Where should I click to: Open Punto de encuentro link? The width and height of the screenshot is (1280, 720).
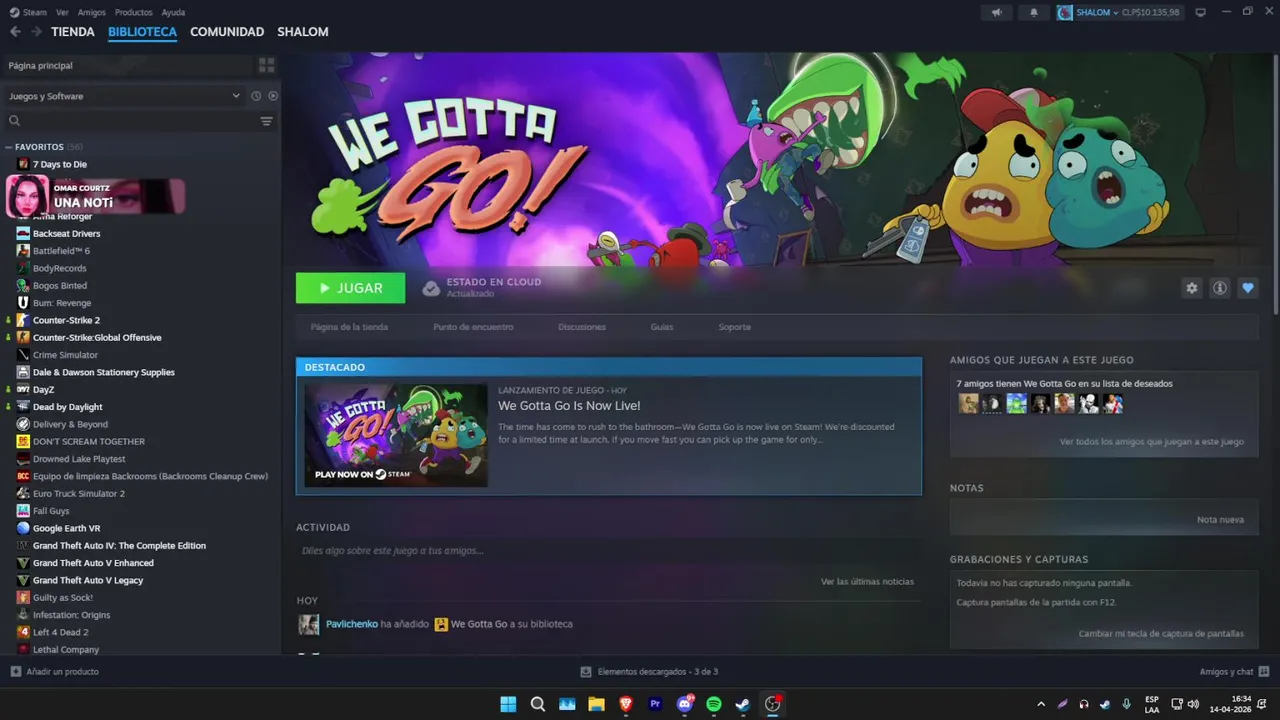coord(473,327)
